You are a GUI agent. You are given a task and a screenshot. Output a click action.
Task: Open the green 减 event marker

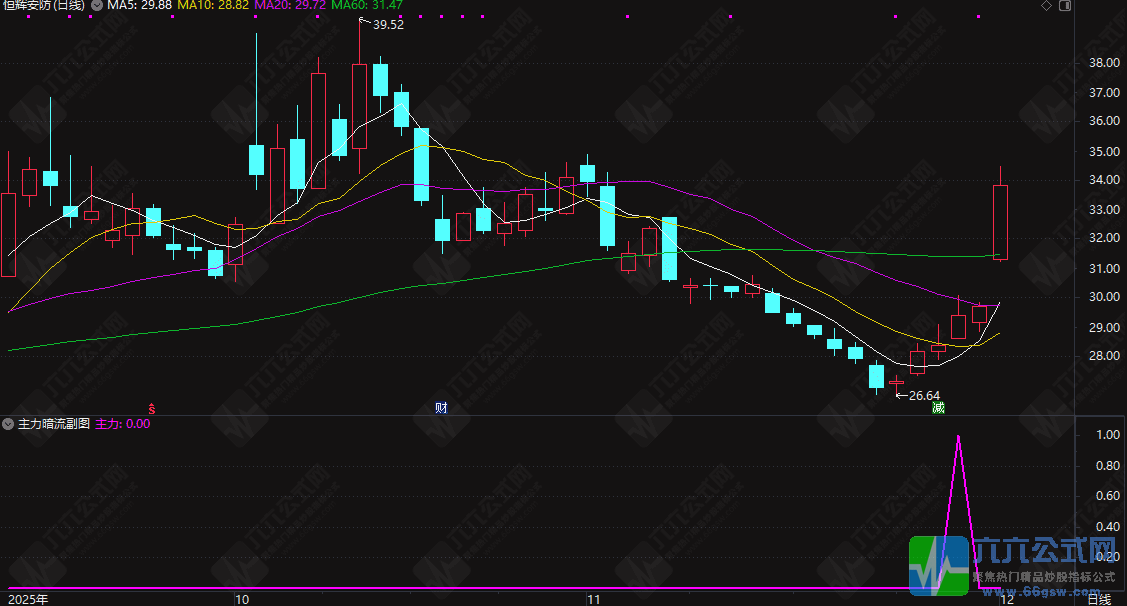tap(939, 408)
